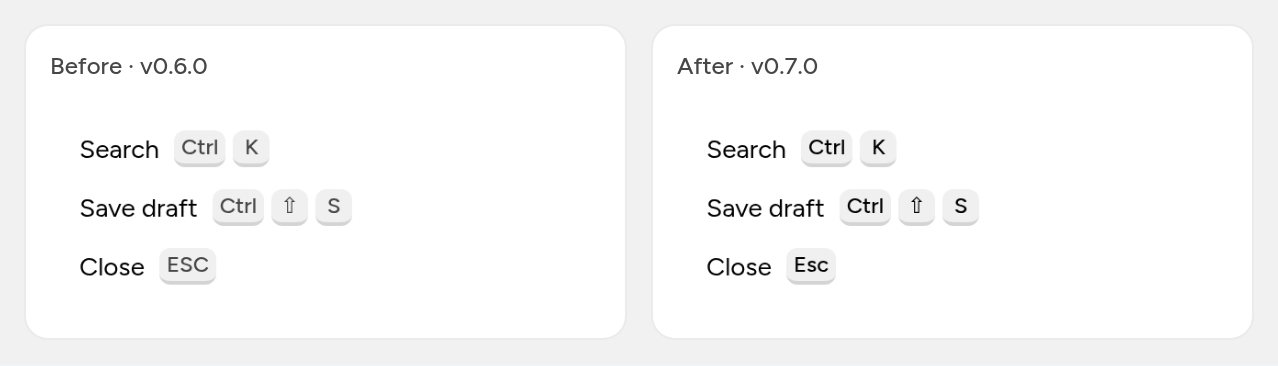Click the Esc key in the After panel
1278x366 pixels.
pyautogui.click(x=811, y=266)
